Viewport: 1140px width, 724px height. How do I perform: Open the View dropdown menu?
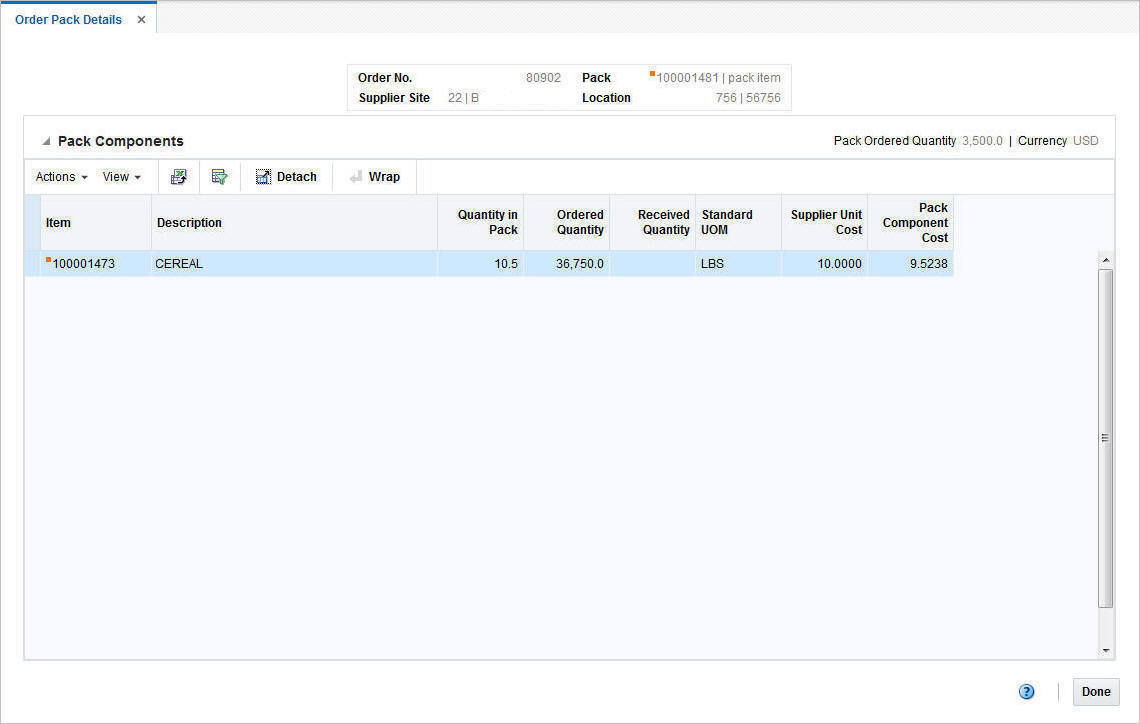(121, 177)
